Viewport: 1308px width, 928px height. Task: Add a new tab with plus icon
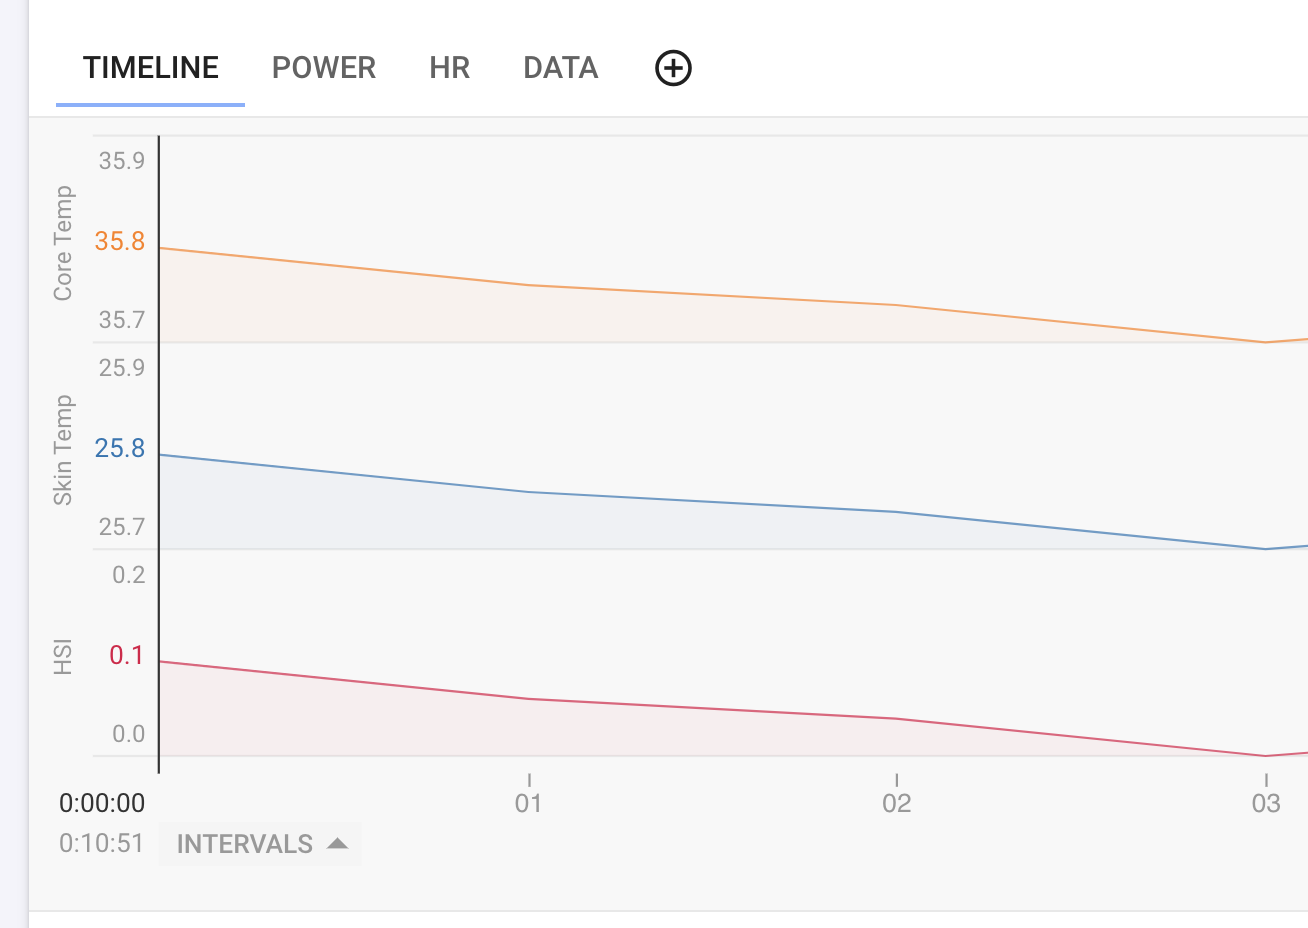(x=673, y=68)
